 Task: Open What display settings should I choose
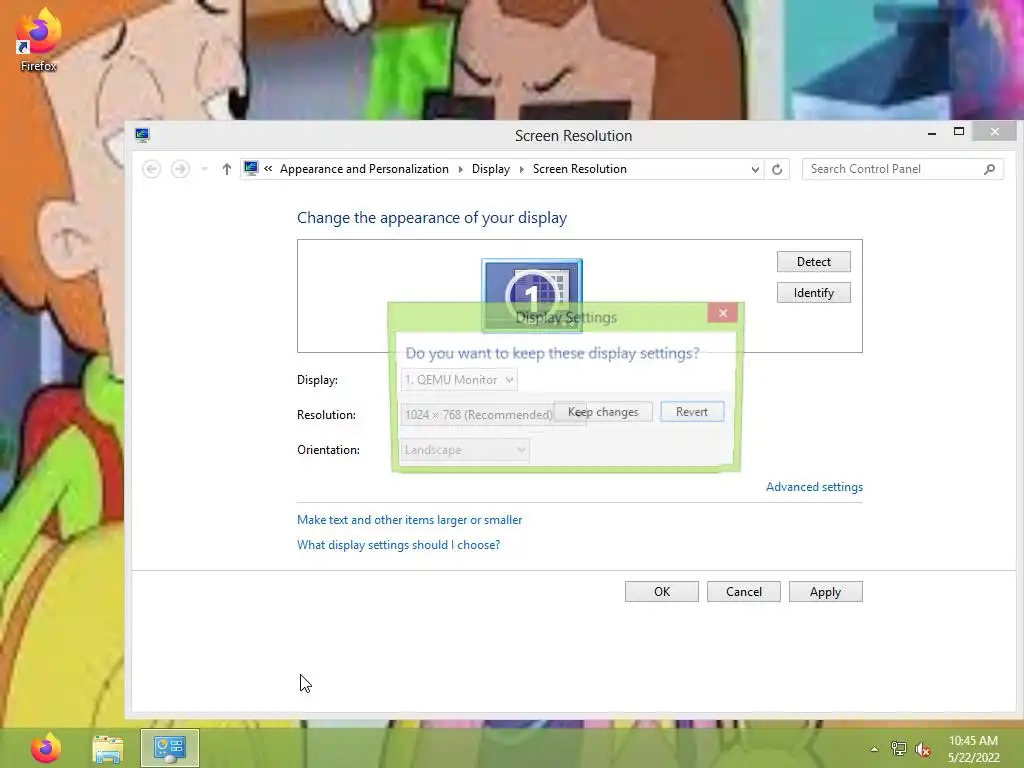click(398, 545)
